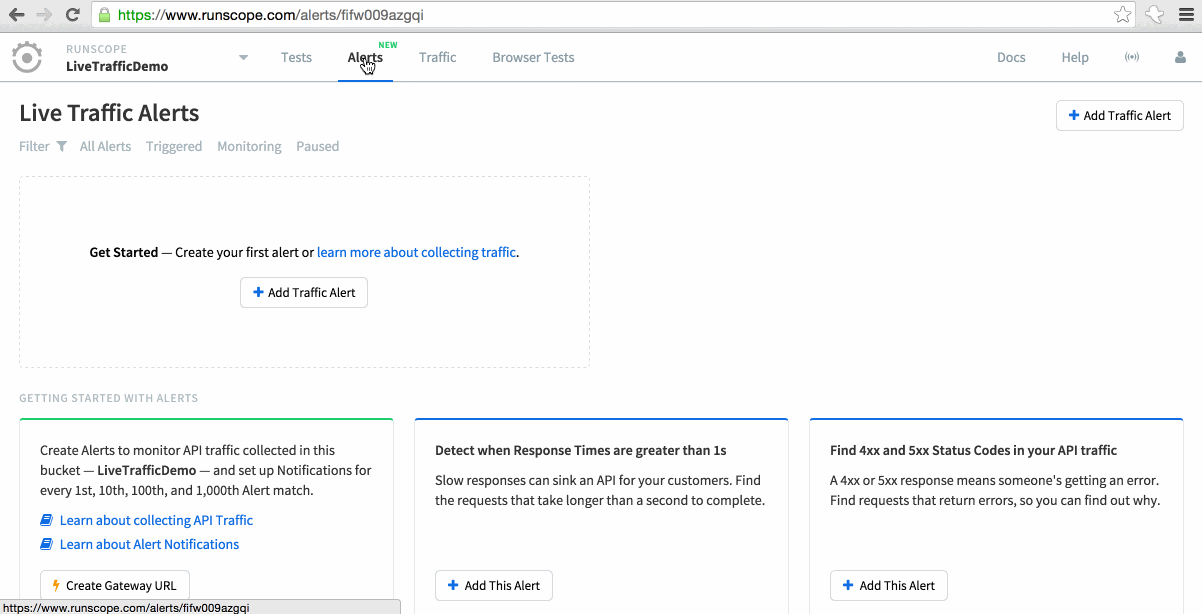Screen dimensions: 1202x614
Task: Filter by Monitoring alerts
Action: pyautogui.click(x=249, y=146)
